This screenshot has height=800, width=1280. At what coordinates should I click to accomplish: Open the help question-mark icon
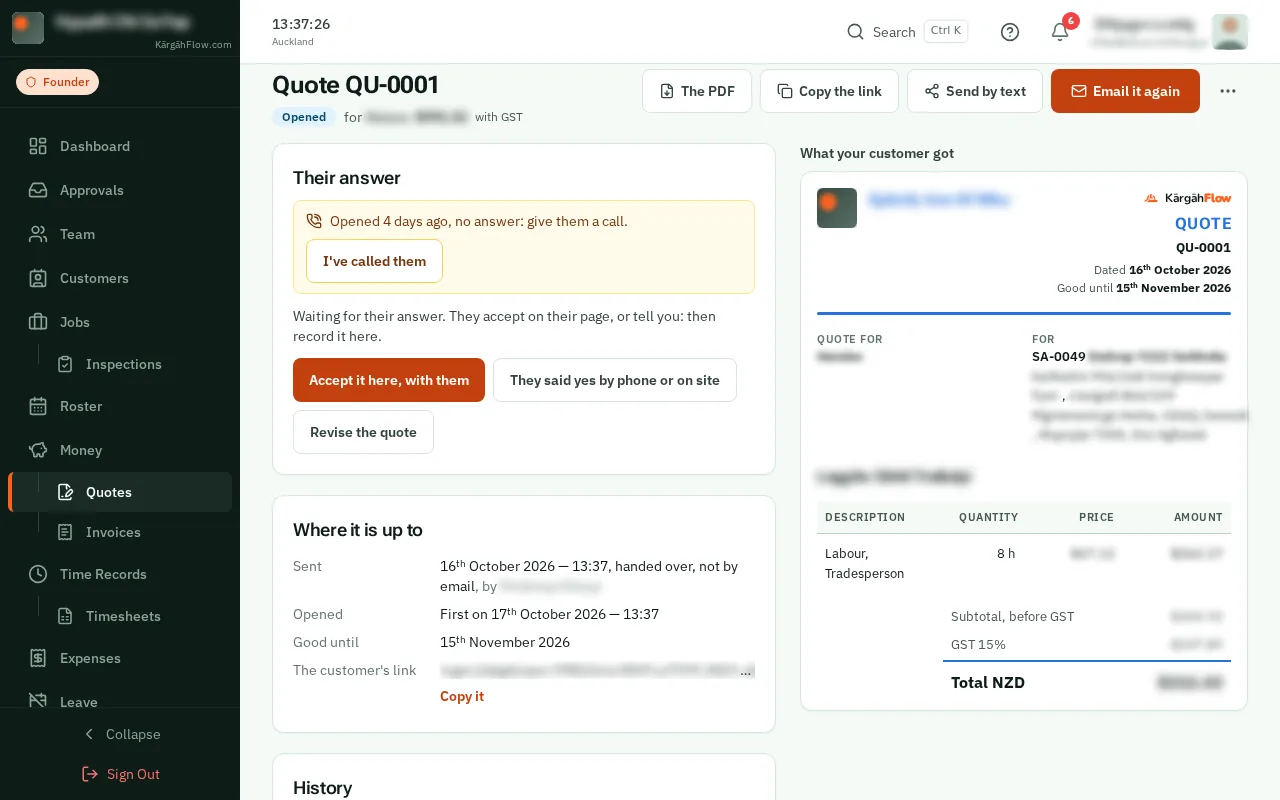[x=1010, y=32]
